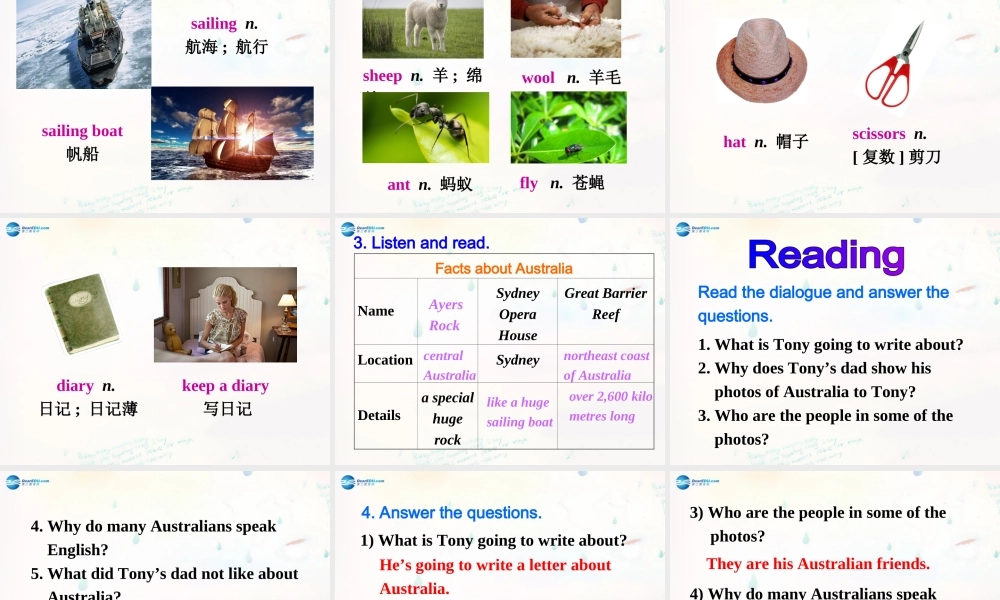Image resolution: width=1000 pixels, height=600 pixels.
Task: Click the '3. Listen and read' heading
Action: pyautogui.click(x=420, y=243)
